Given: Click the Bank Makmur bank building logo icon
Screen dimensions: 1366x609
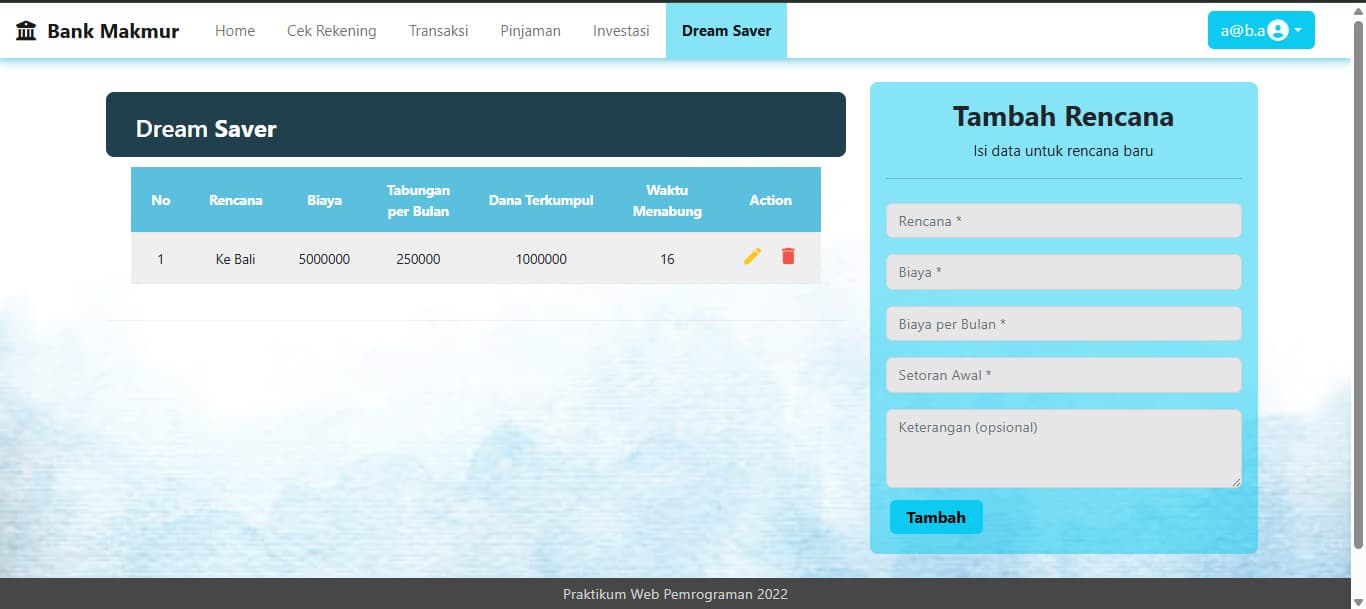Looking at the screenshot, I should pyautogui.click(x=25, y=29).
